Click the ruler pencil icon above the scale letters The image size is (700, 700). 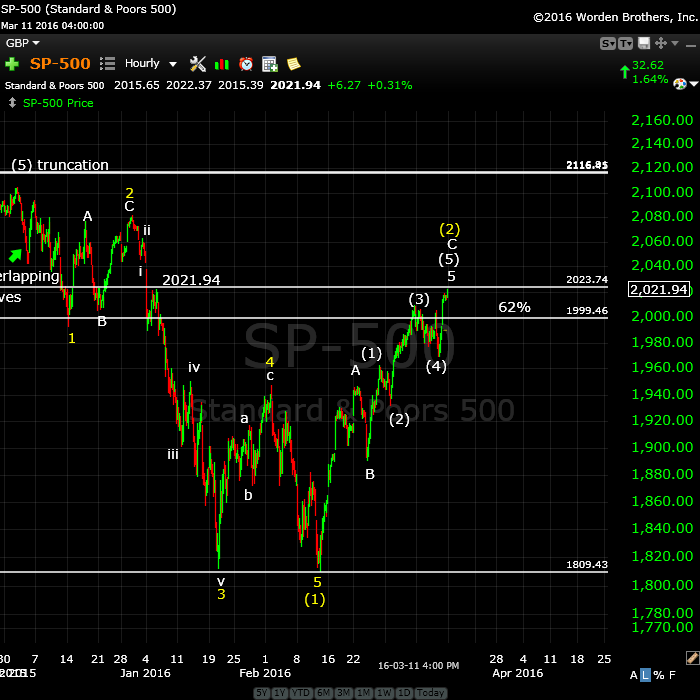tap(693, 658)
